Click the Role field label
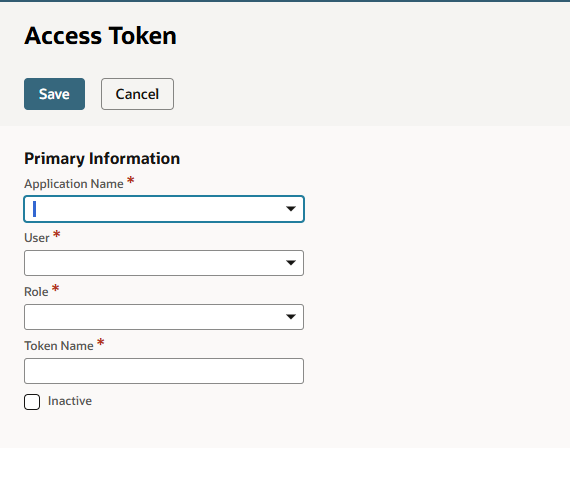 pos(36,292)
